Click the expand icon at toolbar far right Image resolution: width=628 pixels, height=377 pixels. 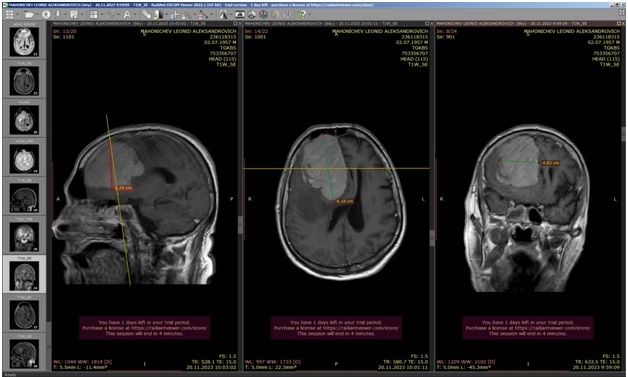[x=621, y=13]
